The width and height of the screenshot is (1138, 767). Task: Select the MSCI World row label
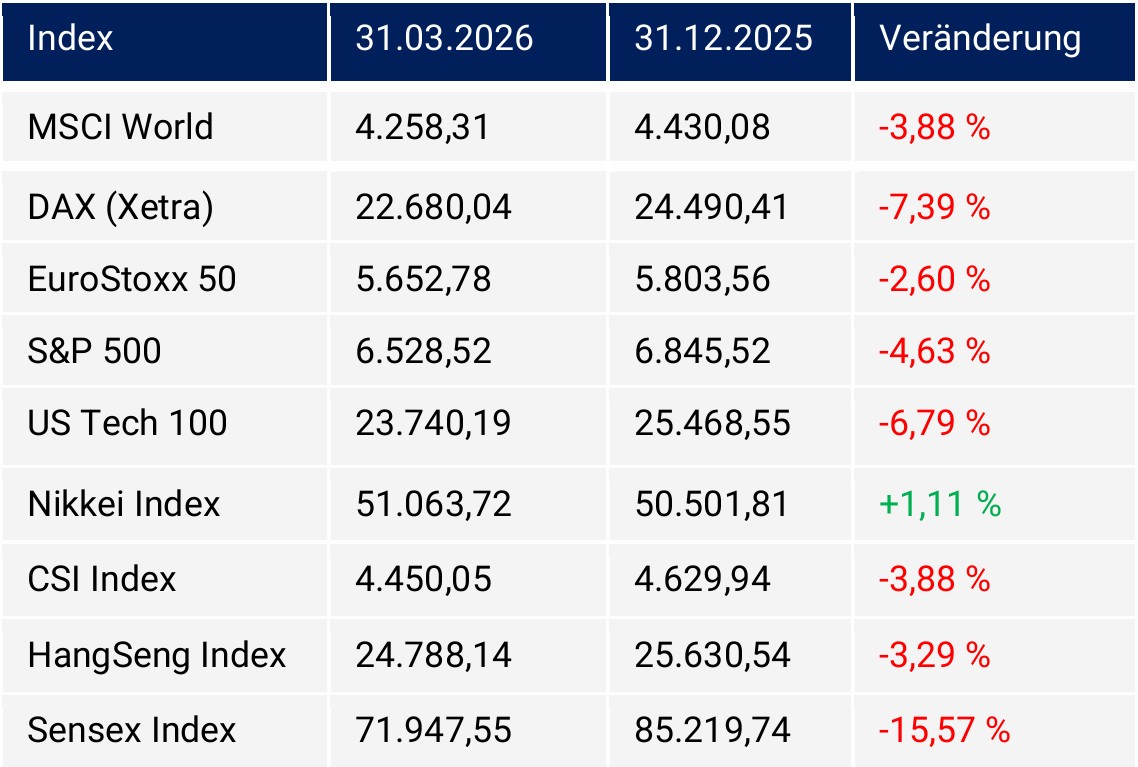[120, 128]
